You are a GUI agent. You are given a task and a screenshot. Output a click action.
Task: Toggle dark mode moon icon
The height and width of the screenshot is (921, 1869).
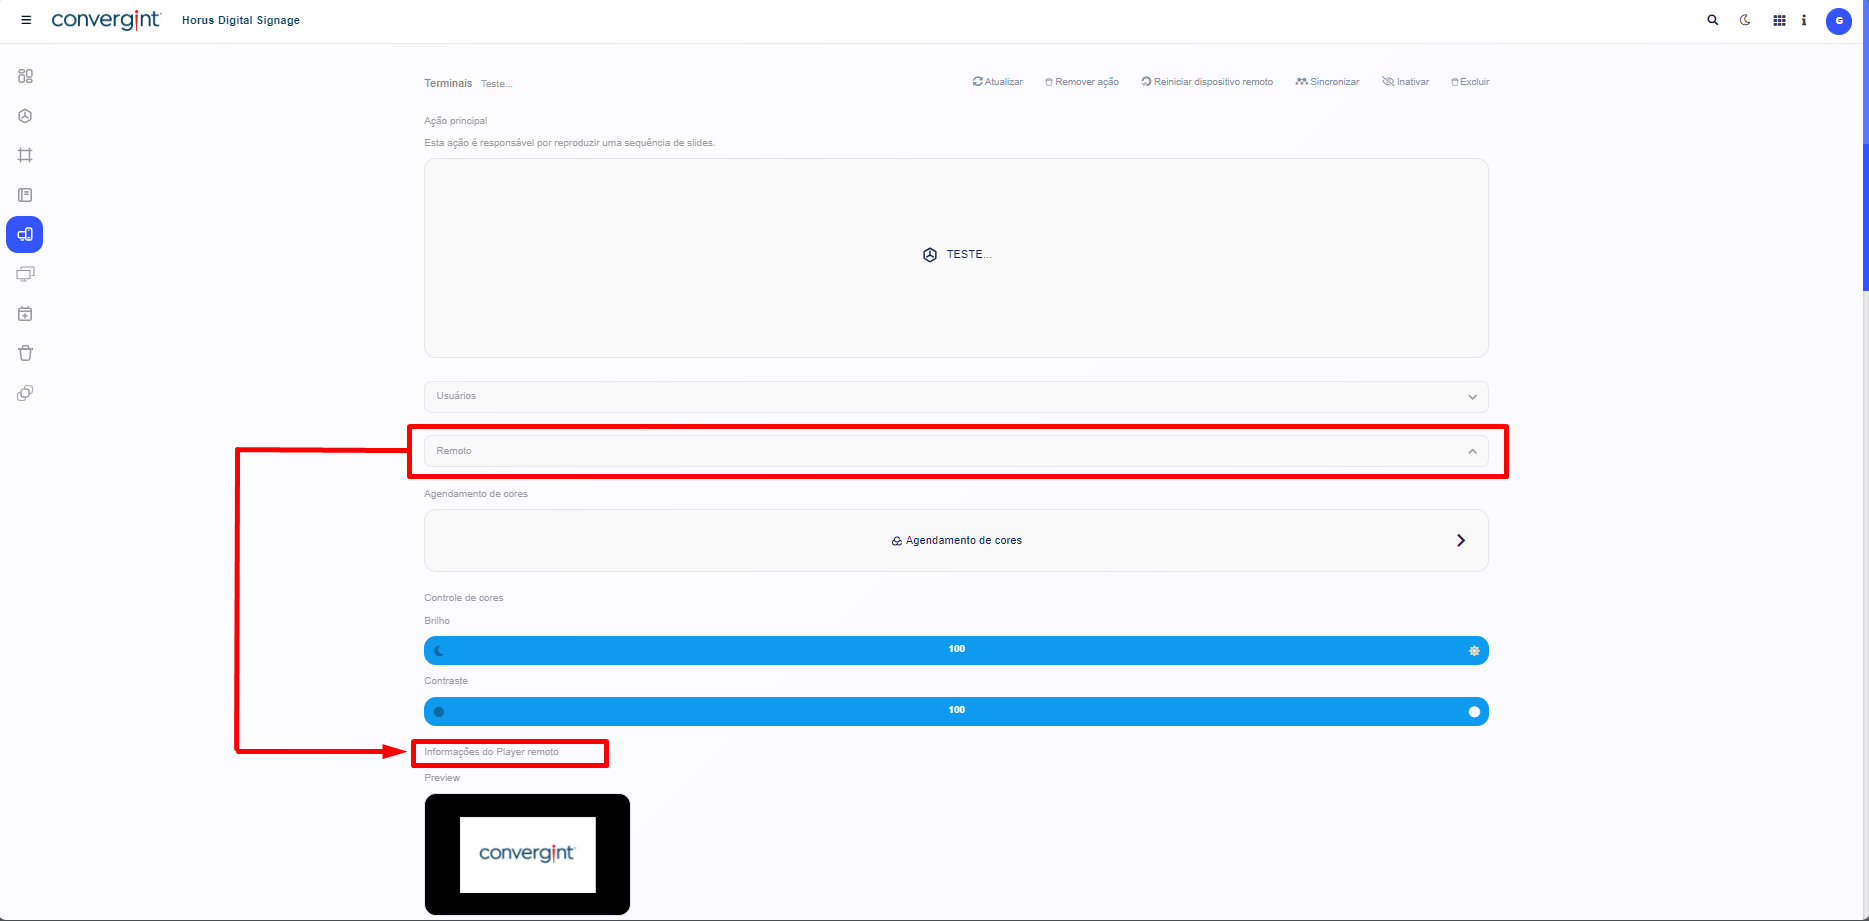click(x=1745, y=20)
